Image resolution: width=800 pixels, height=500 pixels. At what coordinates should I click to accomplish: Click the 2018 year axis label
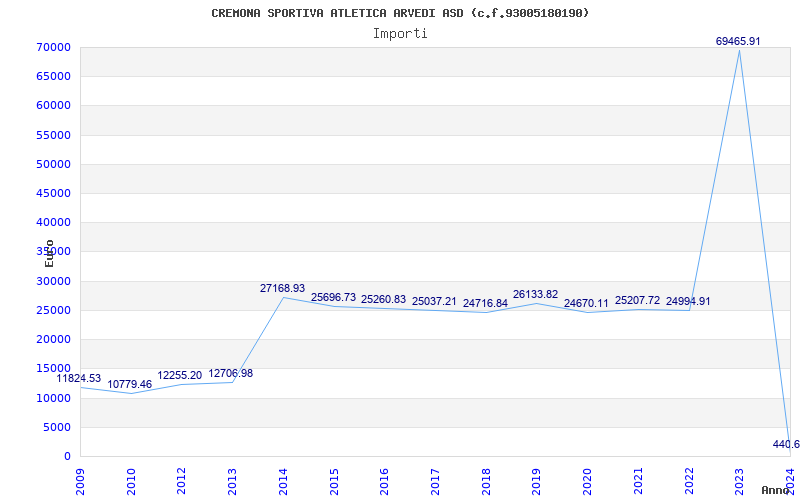[x=486, y=481]
